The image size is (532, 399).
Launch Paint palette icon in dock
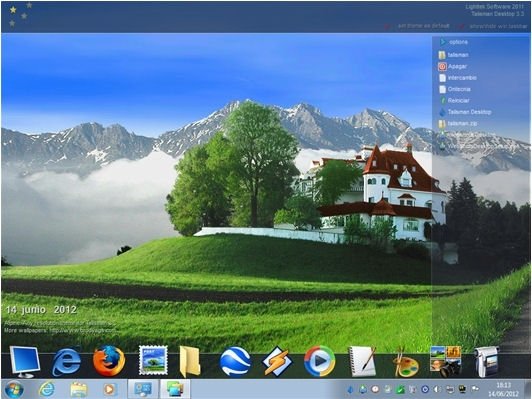click(406, 363)
